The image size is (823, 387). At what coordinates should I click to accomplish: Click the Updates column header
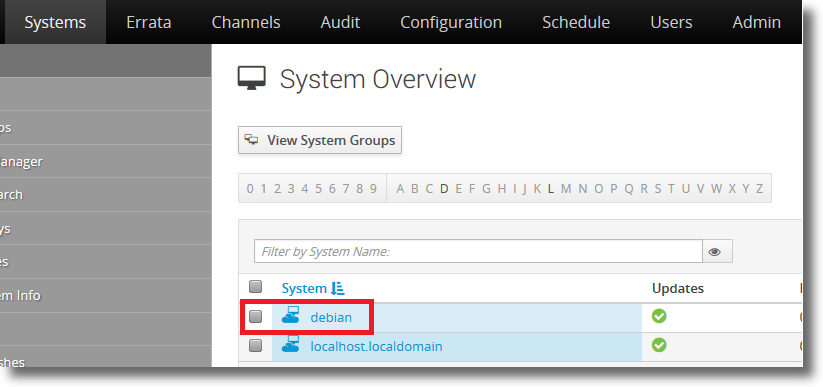pyautogui.click(x=678, y=288)
